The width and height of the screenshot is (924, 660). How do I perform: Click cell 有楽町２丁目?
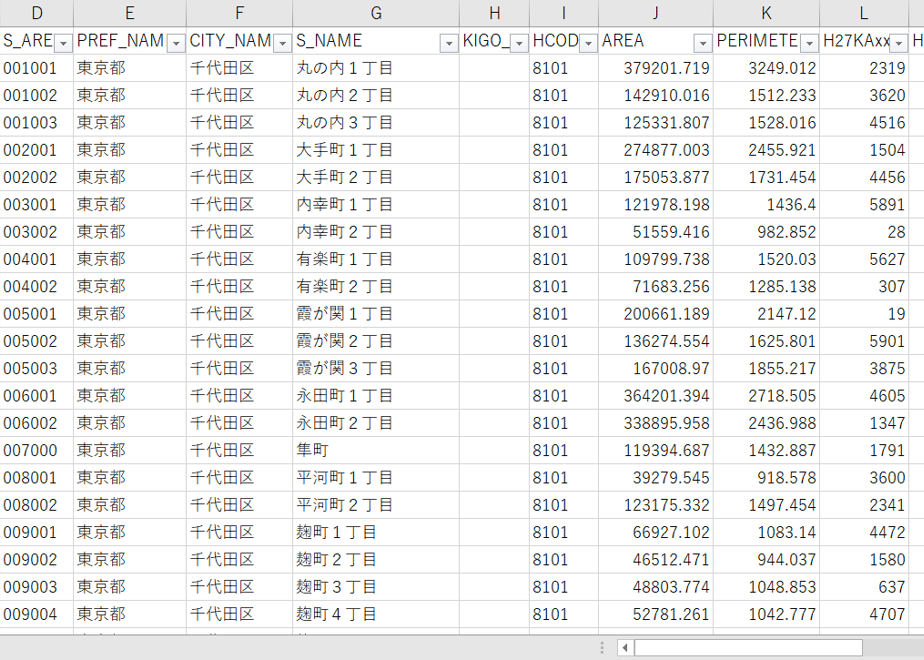[x=376, y=286]
